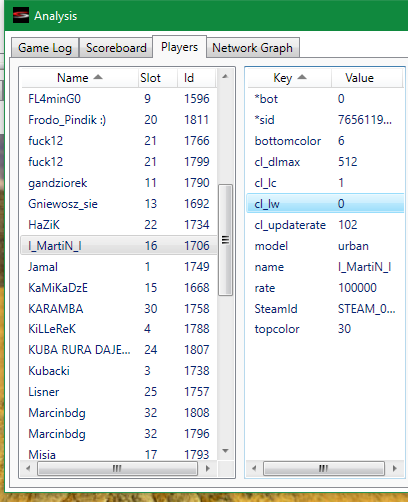Select the topcolor key row
The width and height of the screenshot is (408, 502).
(x=325, y=329)
